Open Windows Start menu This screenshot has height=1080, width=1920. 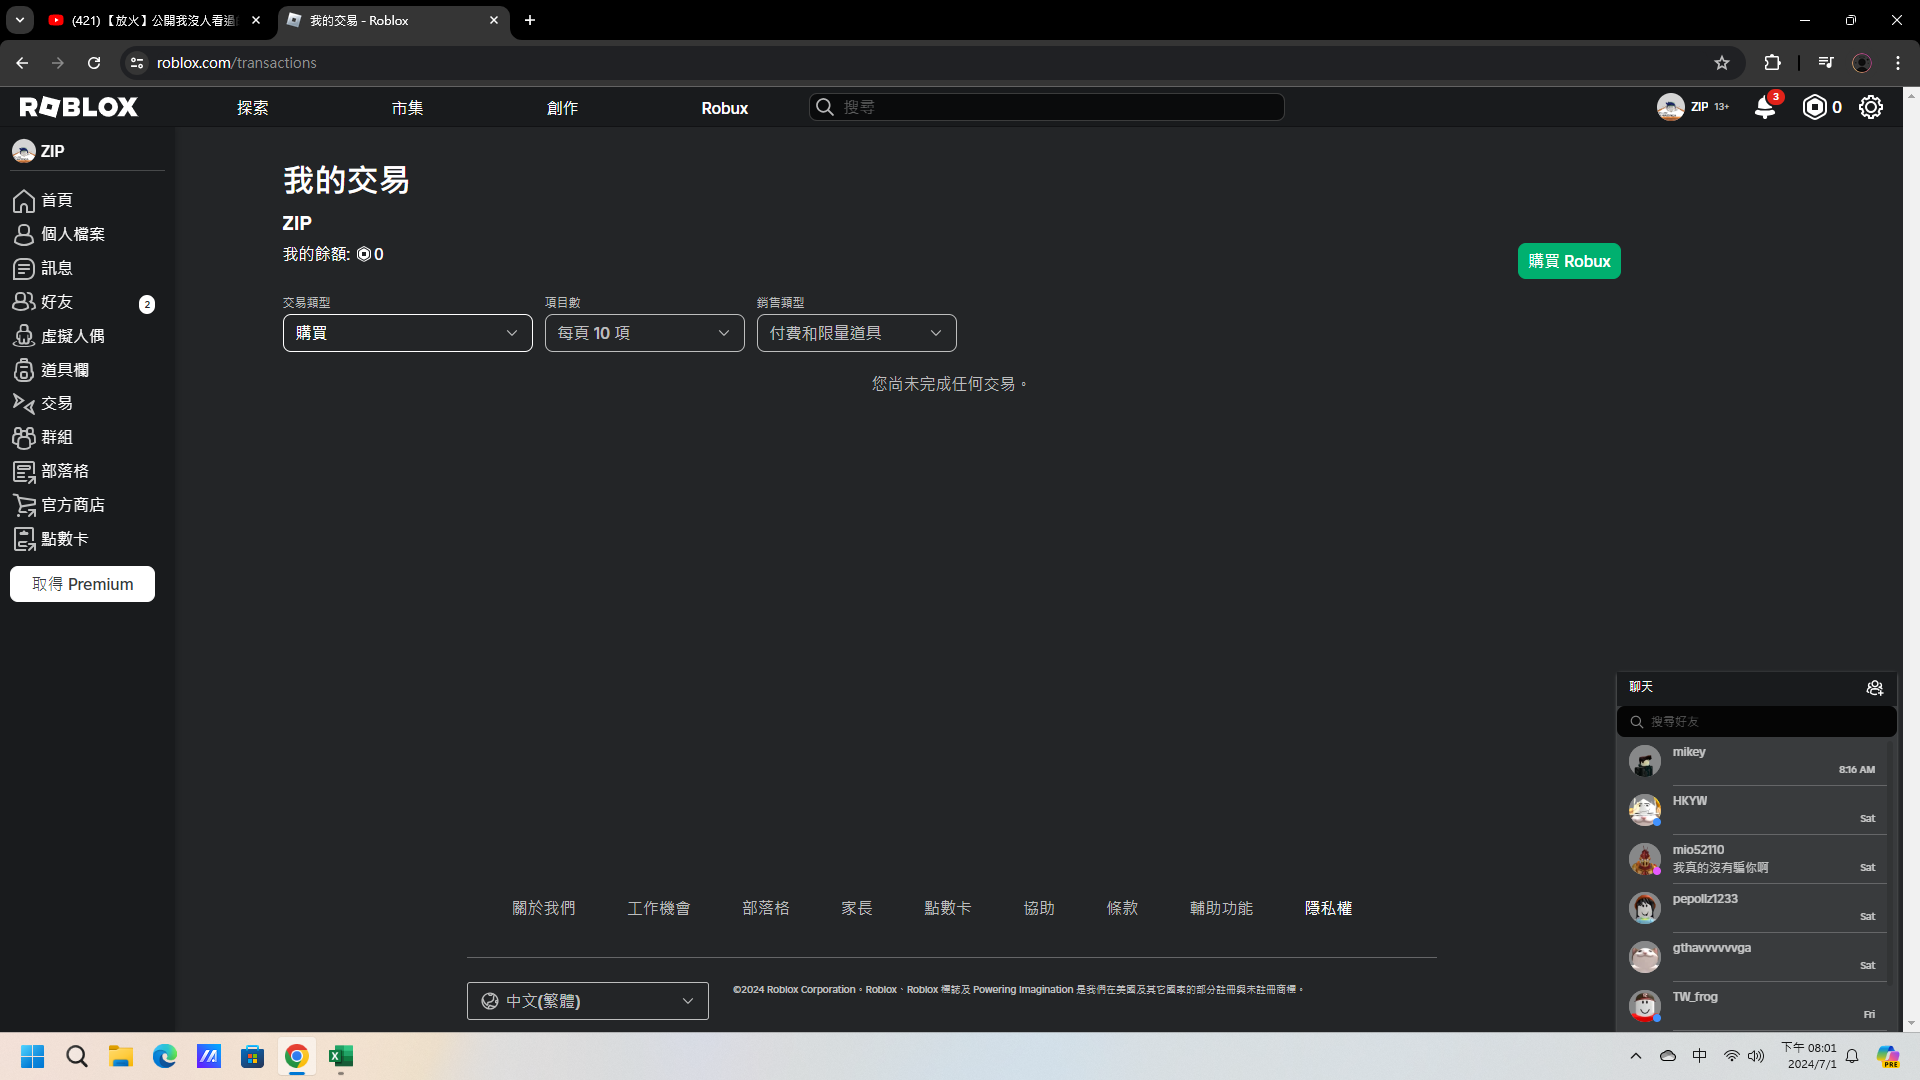[x=33, y=1057]
